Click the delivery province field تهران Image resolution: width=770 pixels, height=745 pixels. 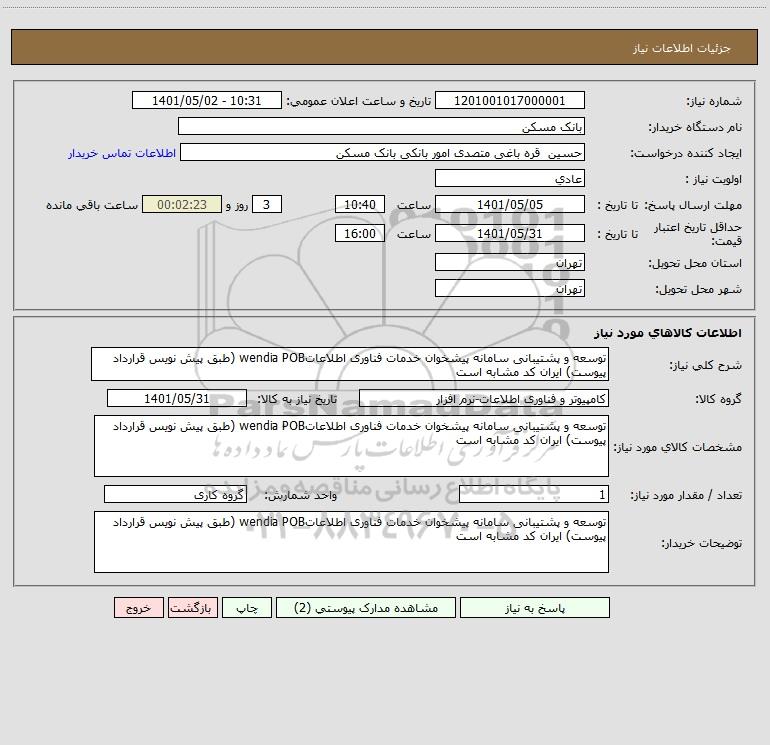click(x=510, y=262)
